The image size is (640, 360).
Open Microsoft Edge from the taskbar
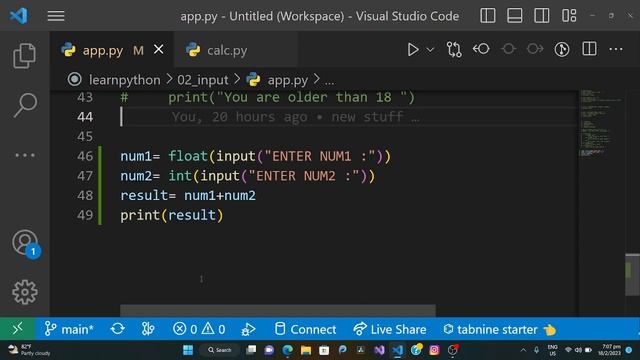click(287, 350)
